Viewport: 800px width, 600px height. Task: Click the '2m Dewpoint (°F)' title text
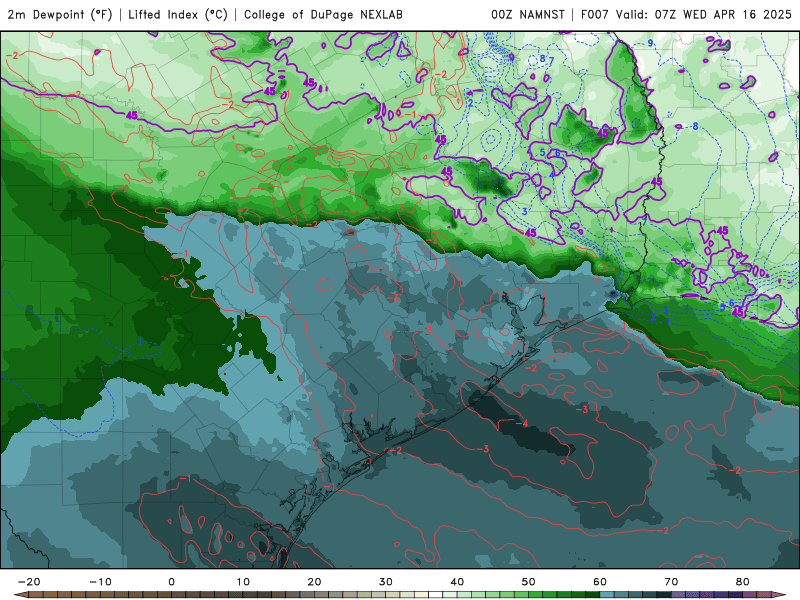(60, 15)
